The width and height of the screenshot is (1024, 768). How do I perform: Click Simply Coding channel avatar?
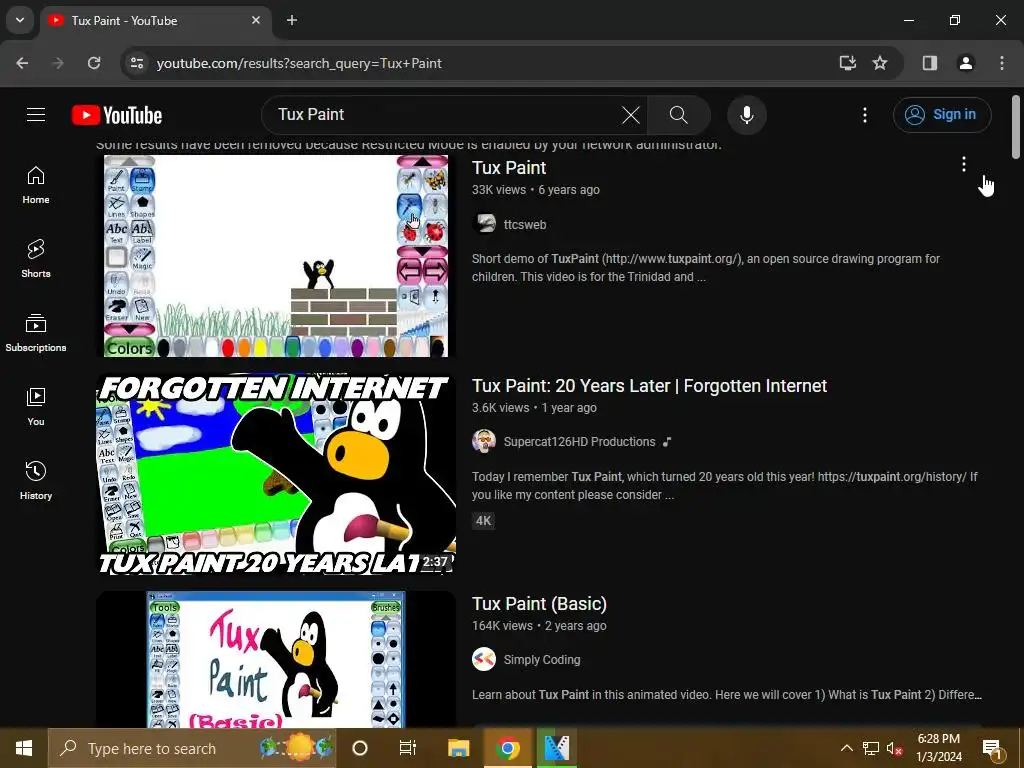point(484,659)
